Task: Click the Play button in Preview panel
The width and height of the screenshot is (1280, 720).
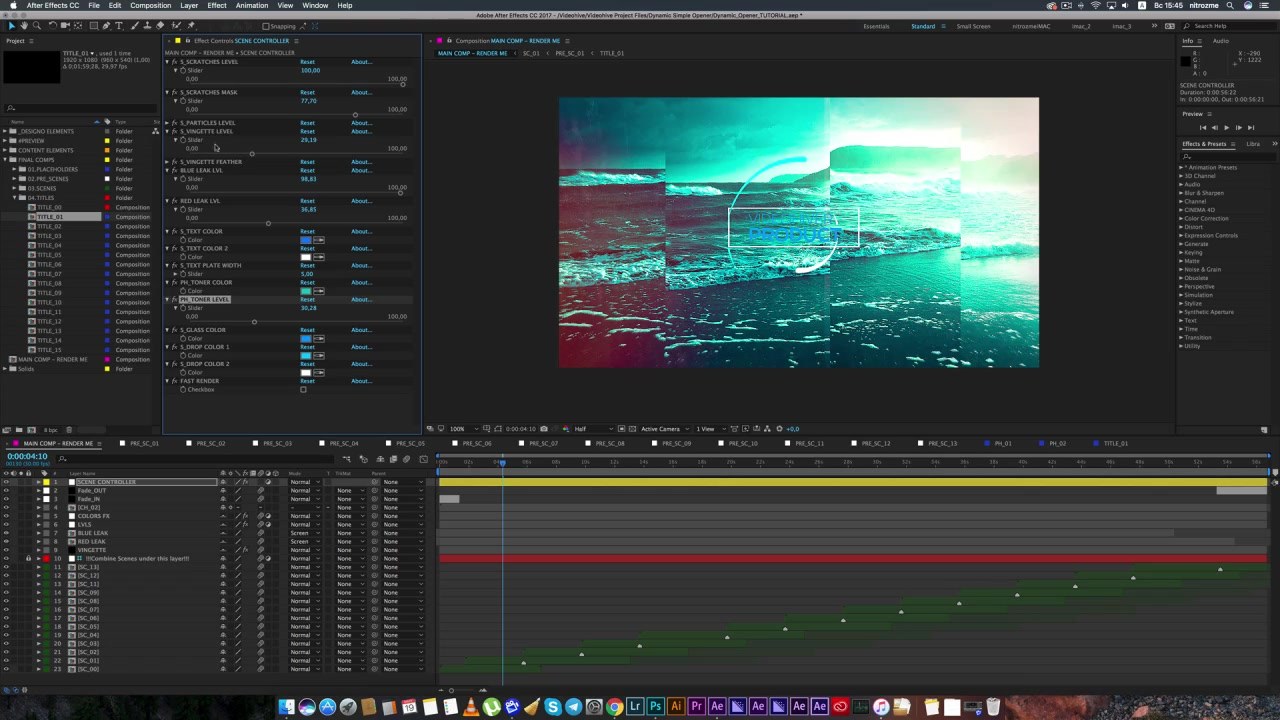Action: click(x=1226, y=128)
